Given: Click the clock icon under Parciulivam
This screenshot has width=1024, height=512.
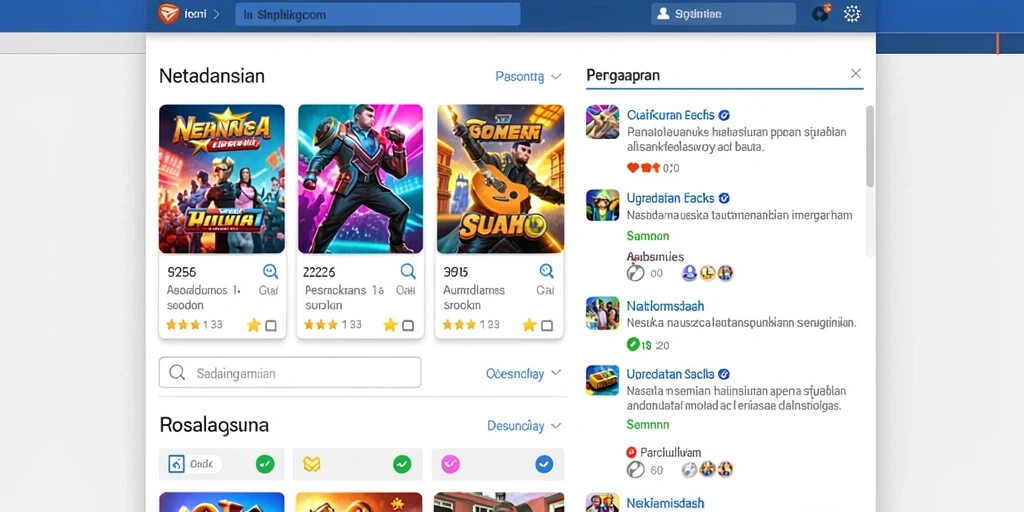Looking at the screenshot, I should [635, 469].
